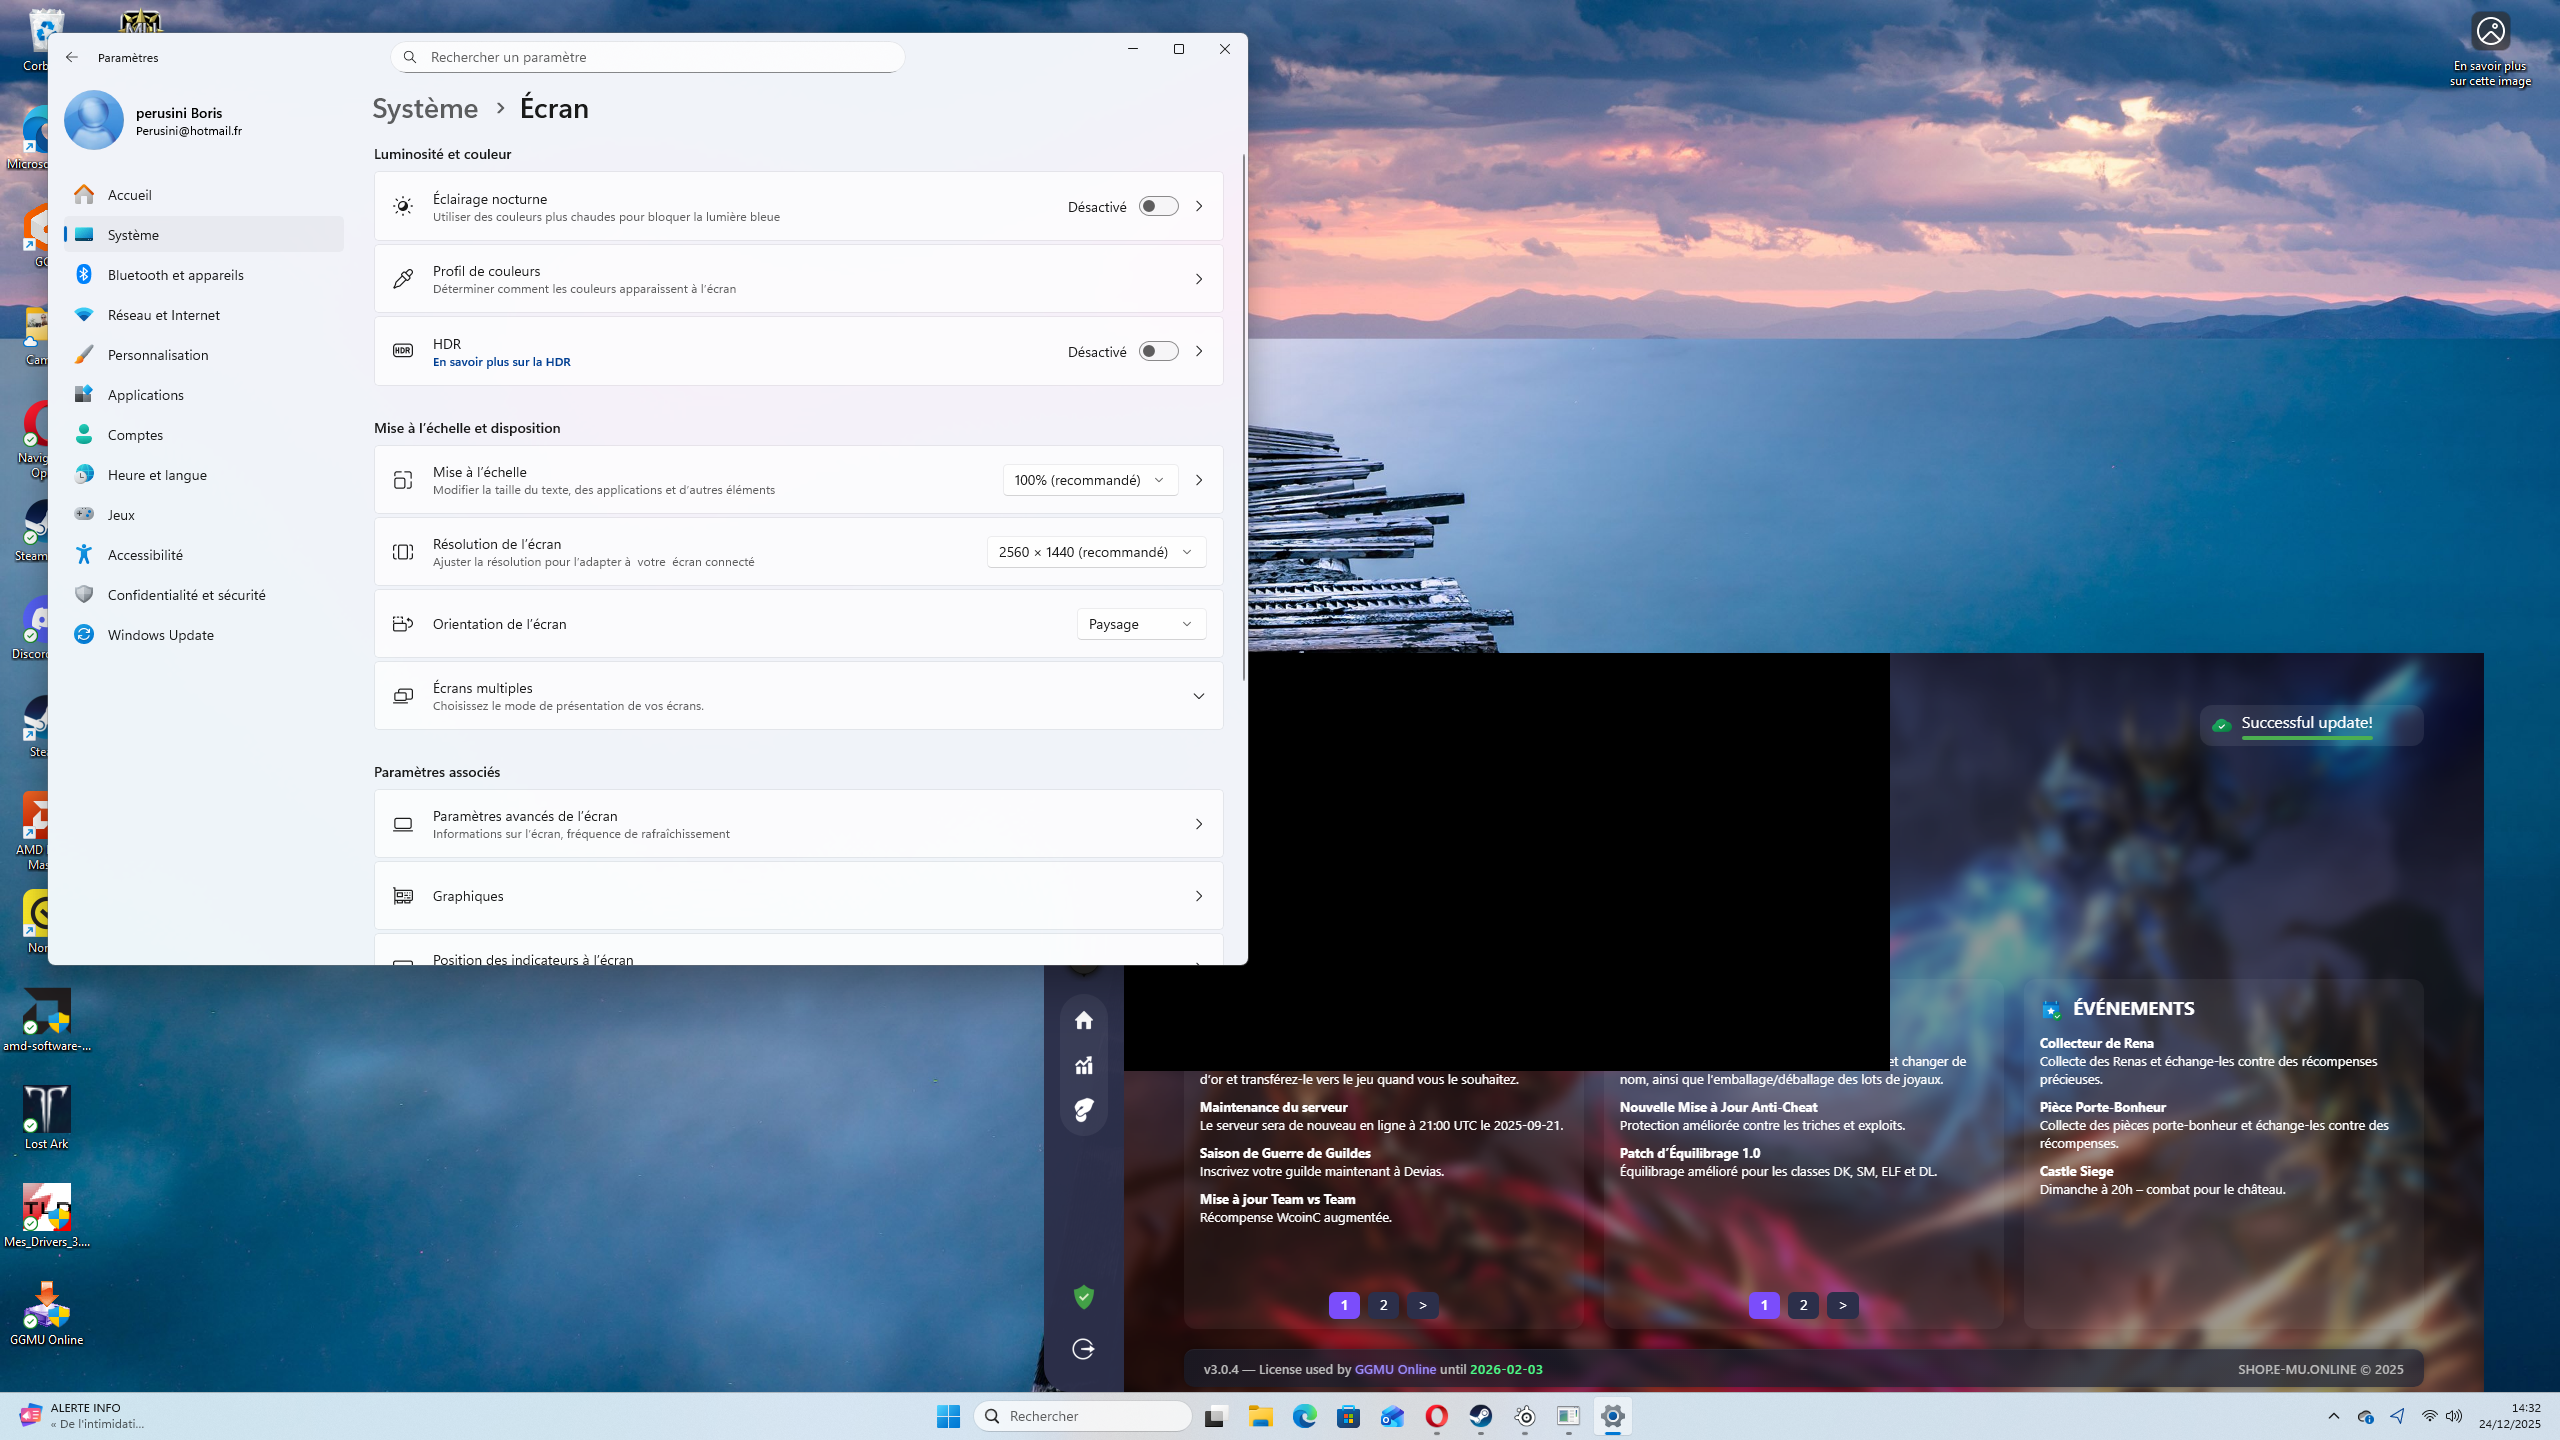
Task: Go to page 2 of the news list
Action: (x=1383, y=1305)
